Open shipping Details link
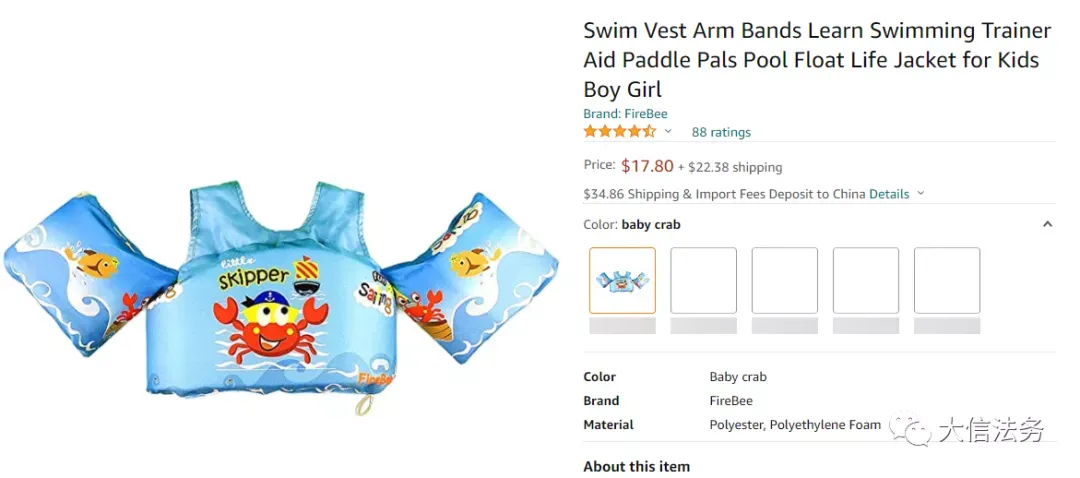 tap(889, 194)
